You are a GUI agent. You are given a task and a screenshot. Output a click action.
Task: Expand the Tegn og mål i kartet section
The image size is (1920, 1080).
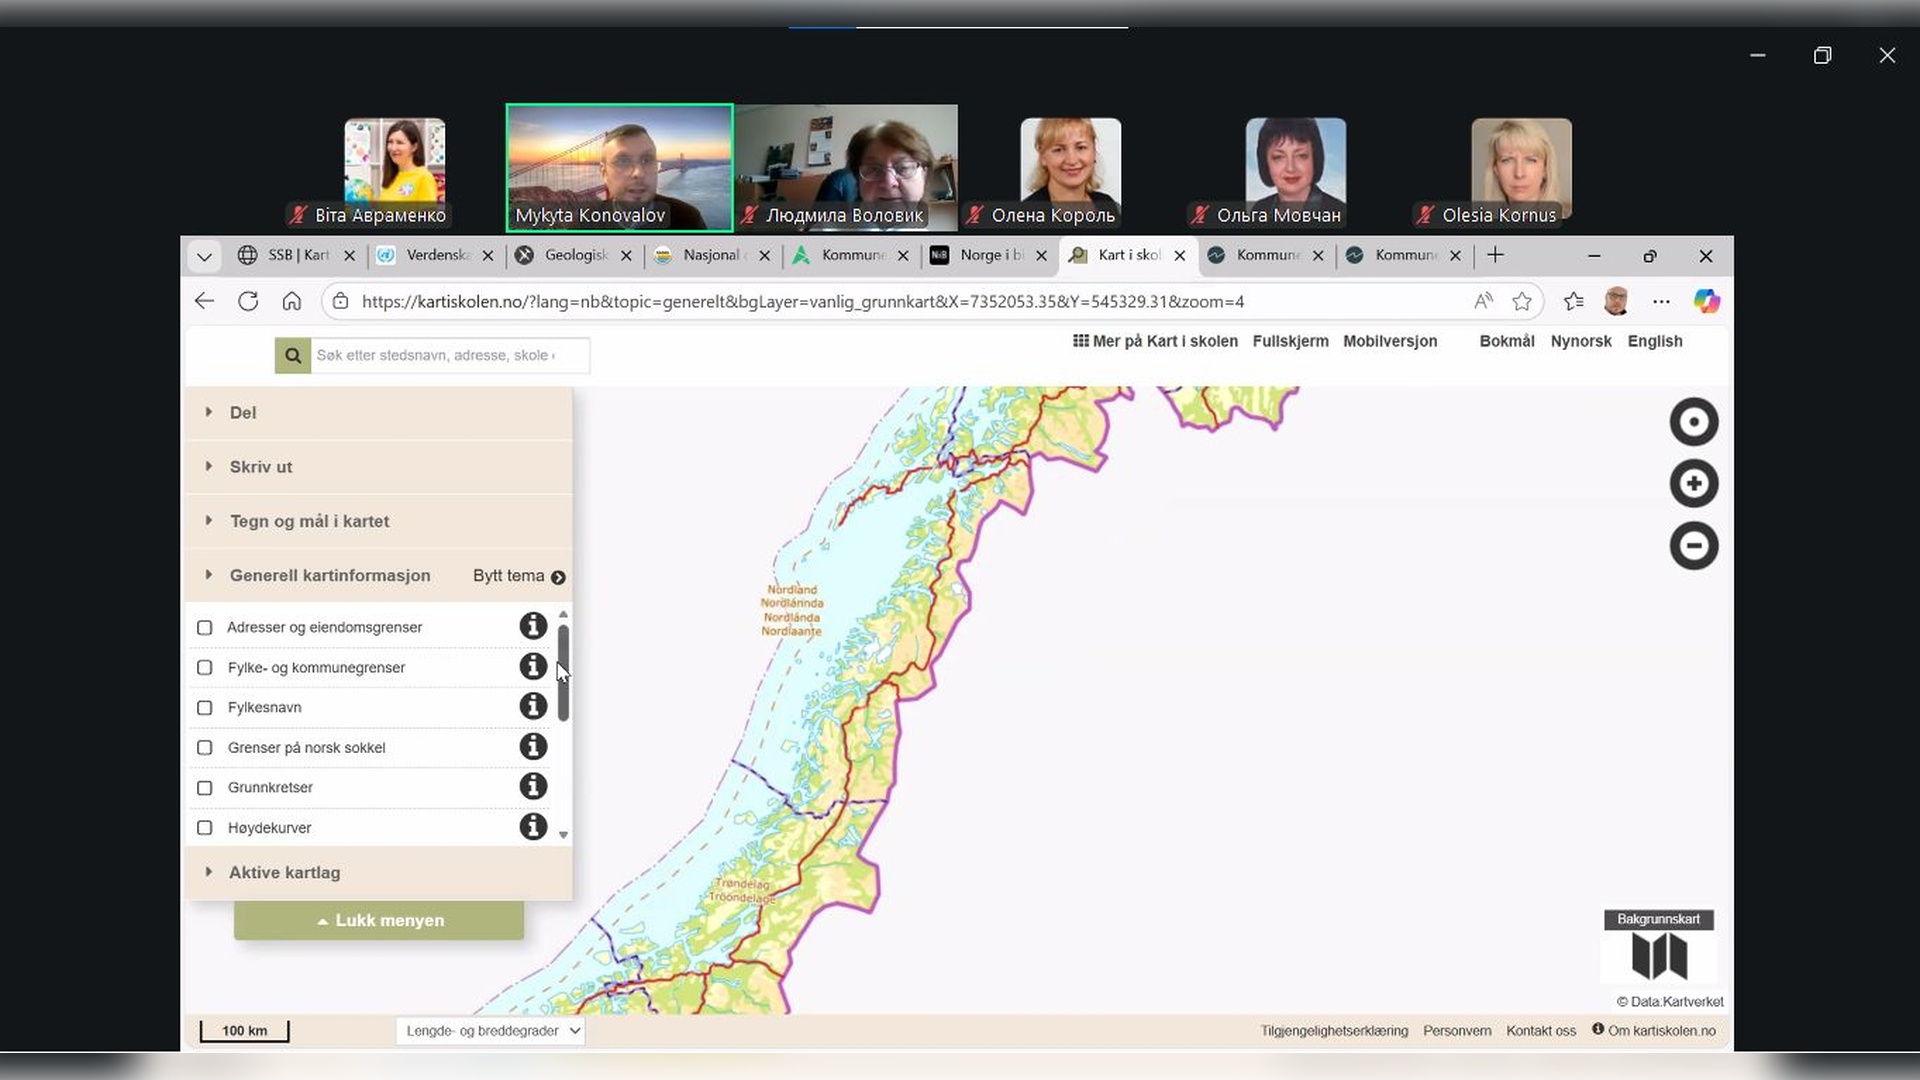[309, 521]
